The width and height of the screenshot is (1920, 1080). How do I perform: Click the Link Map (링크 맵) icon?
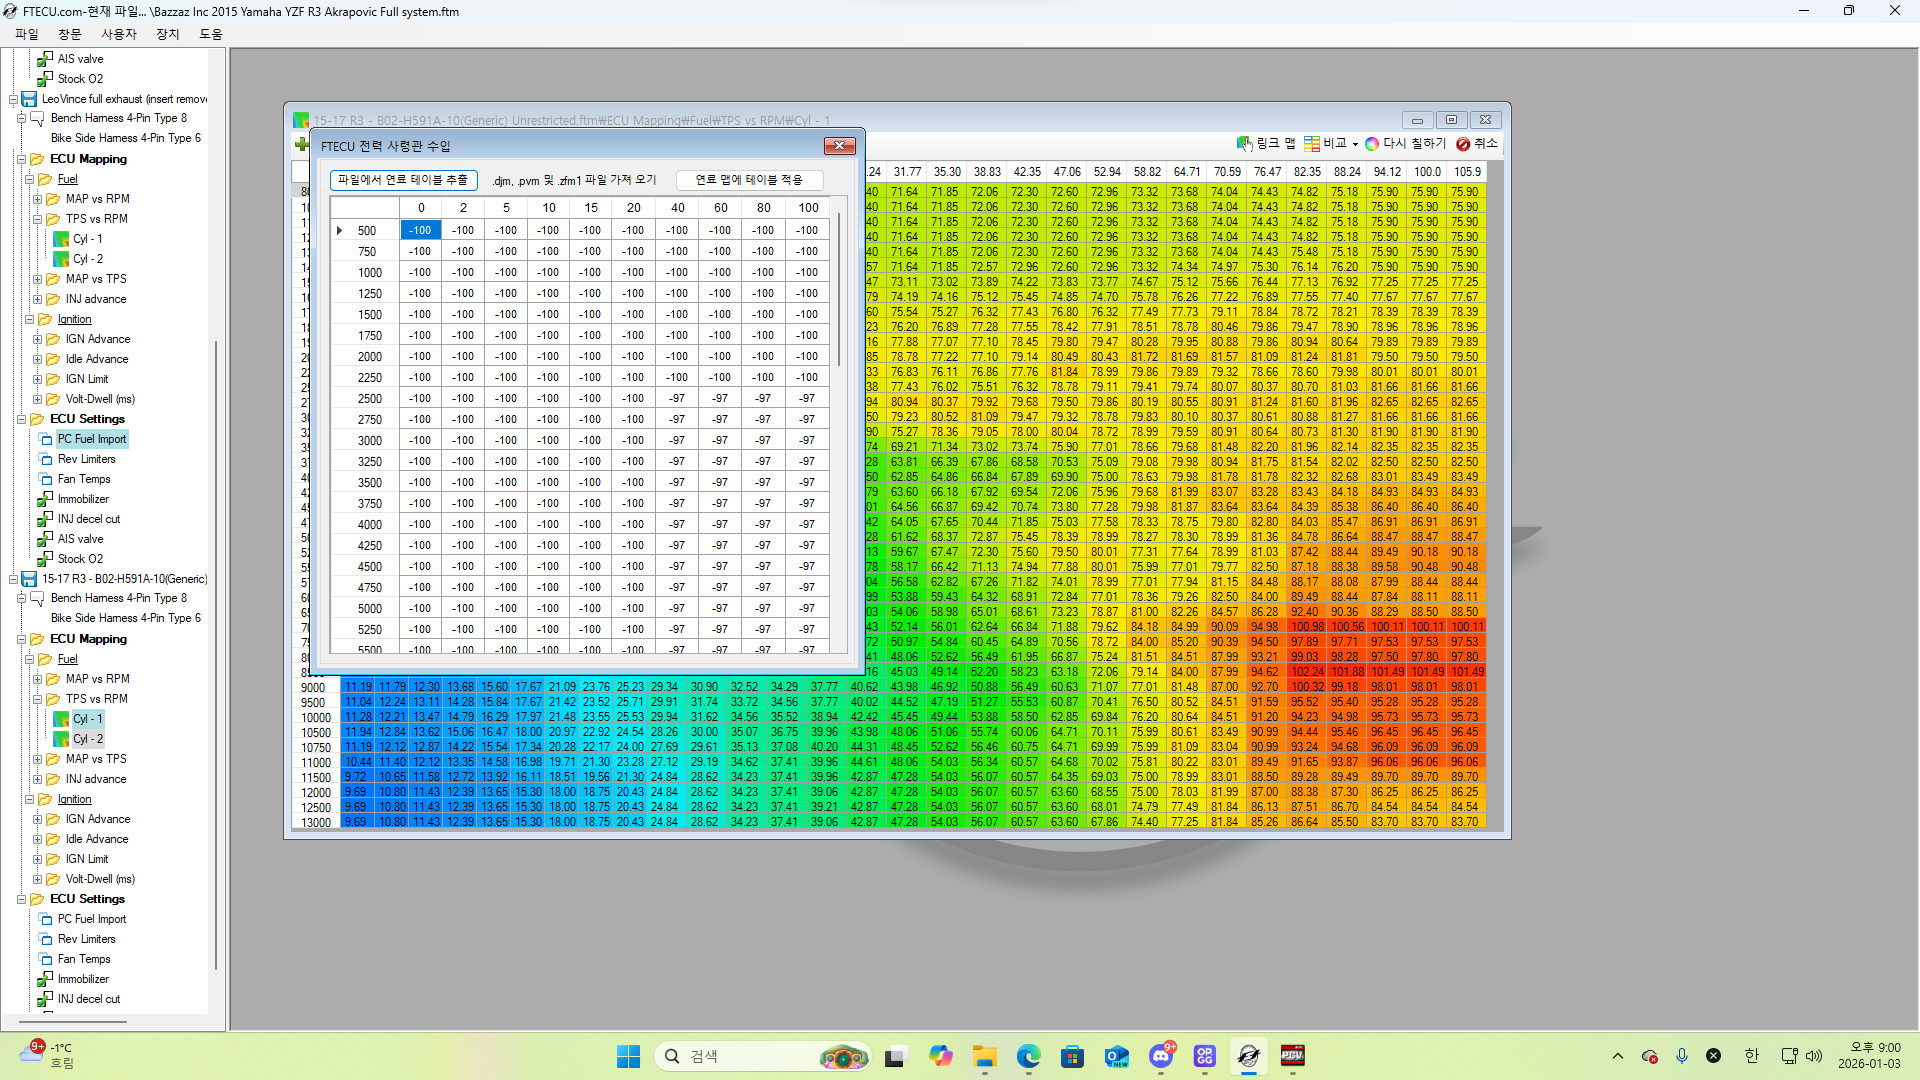(1244, 144)
